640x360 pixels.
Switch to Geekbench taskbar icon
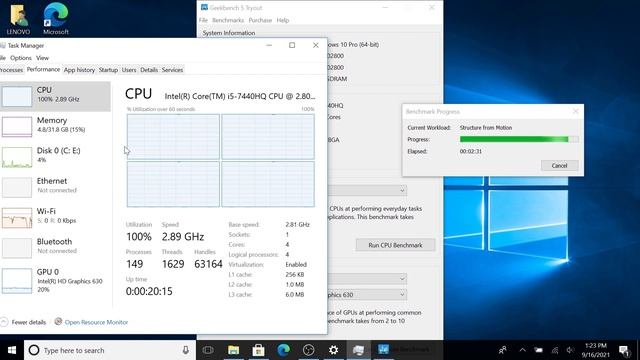point(384,350)
